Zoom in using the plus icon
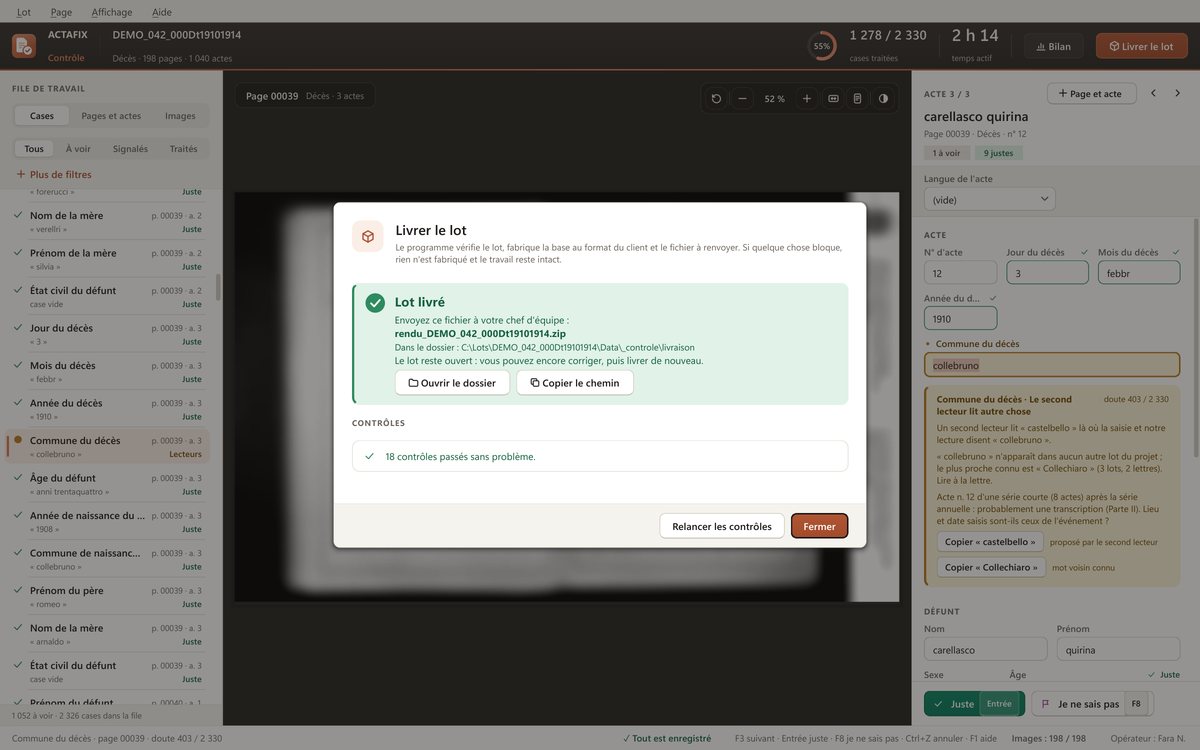The image size is (1200, 750). click(x=807, y=99)
